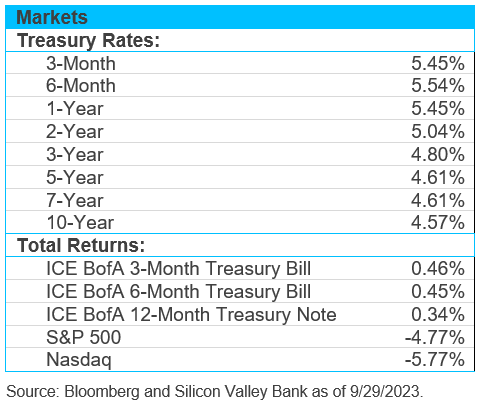The width and height of the screenshot is (482, 402).
Task: Click the Markets header title
Action: tap(52, 17)
